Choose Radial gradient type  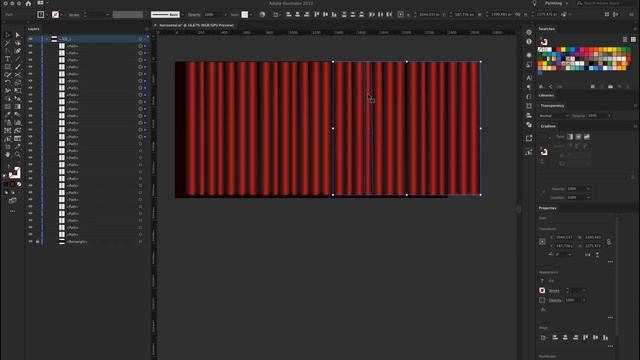(x=578, y=137)
